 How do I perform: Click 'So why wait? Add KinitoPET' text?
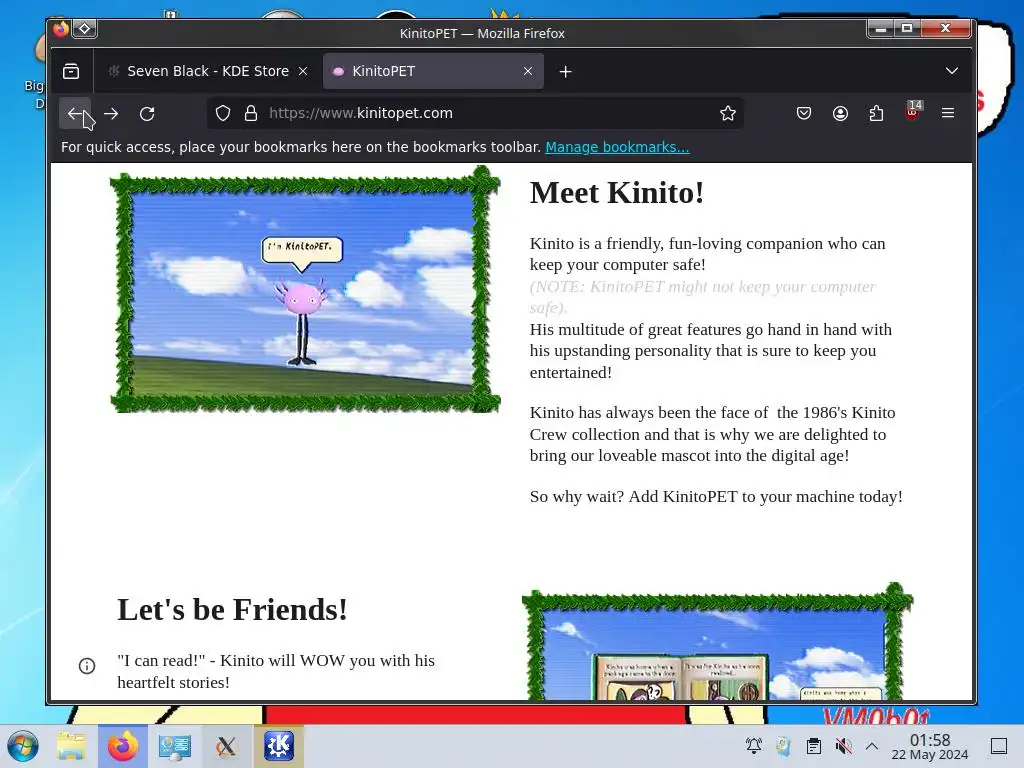click(716, 496)
